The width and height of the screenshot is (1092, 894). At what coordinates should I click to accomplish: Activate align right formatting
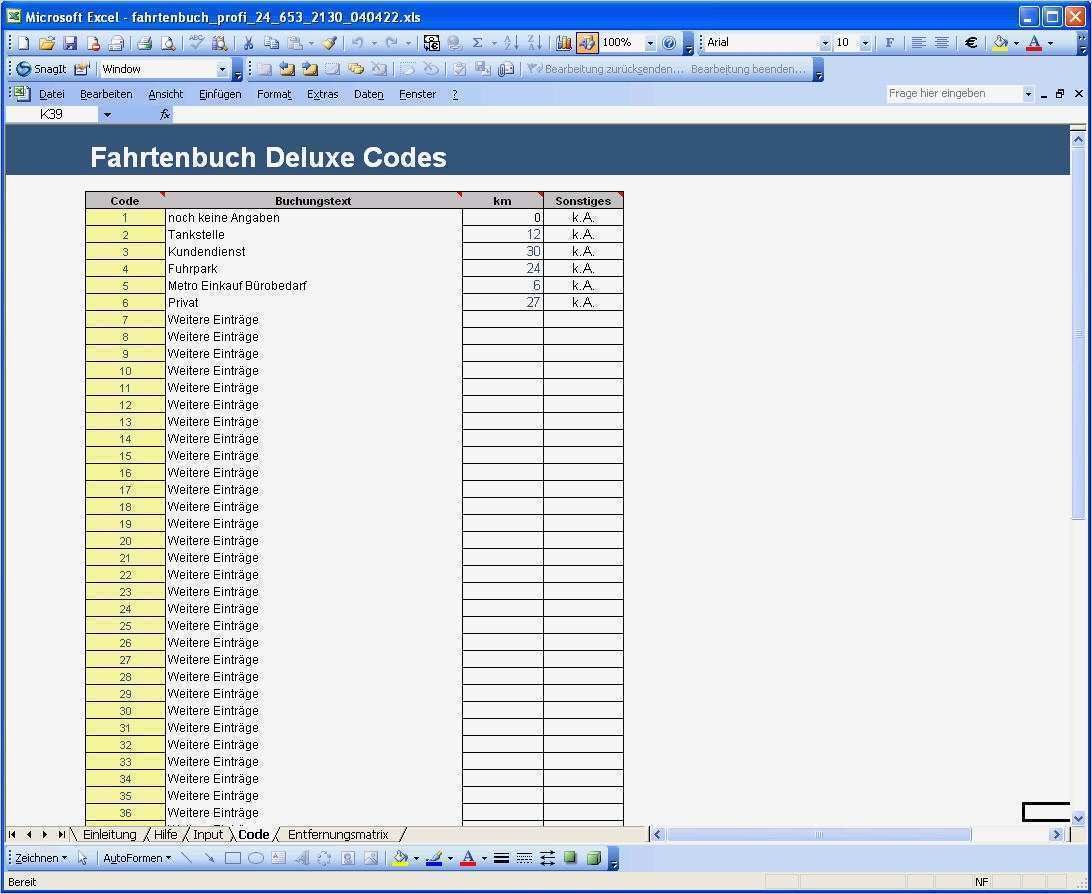click(x=940, y=42)
